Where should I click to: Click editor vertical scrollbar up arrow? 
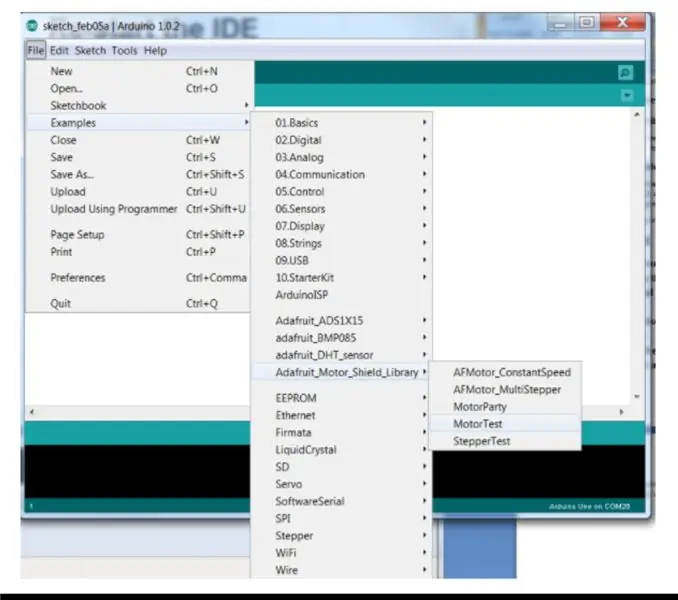636,115
